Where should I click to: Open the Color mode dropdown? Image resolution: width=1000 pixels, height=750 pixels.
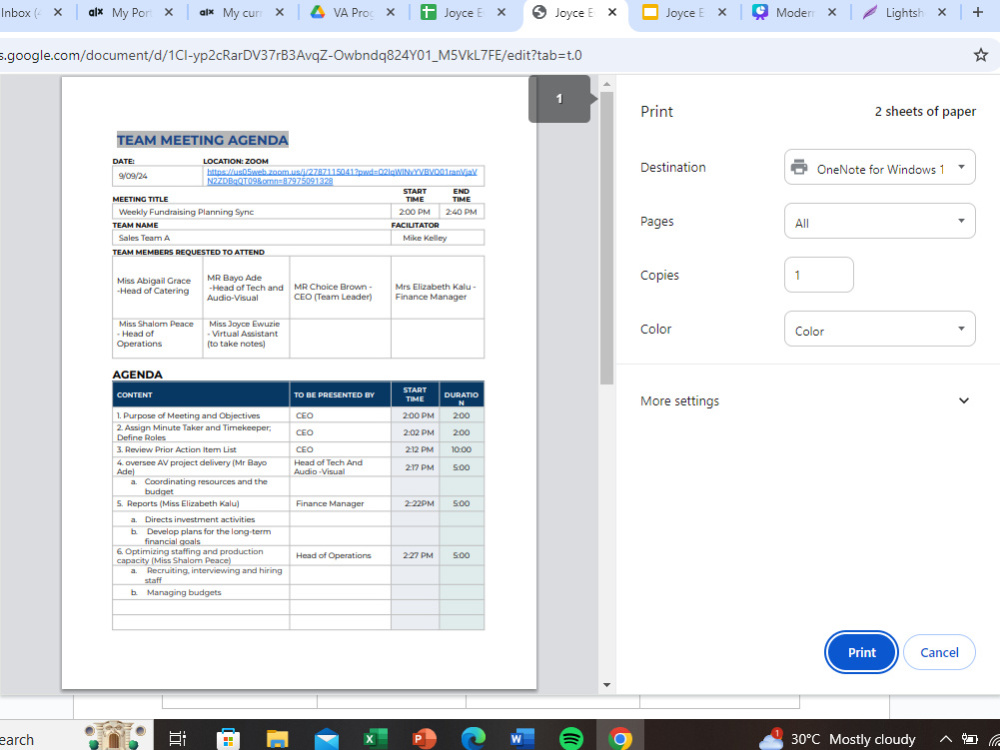(879, 329)
